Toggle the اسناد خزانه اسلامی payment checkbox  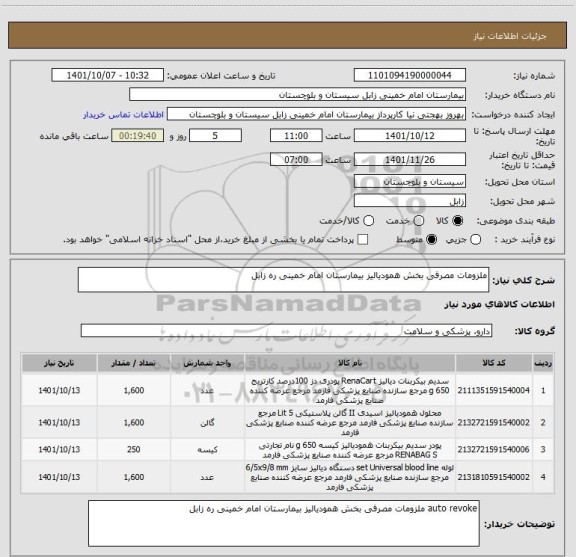tap(363, 240)
